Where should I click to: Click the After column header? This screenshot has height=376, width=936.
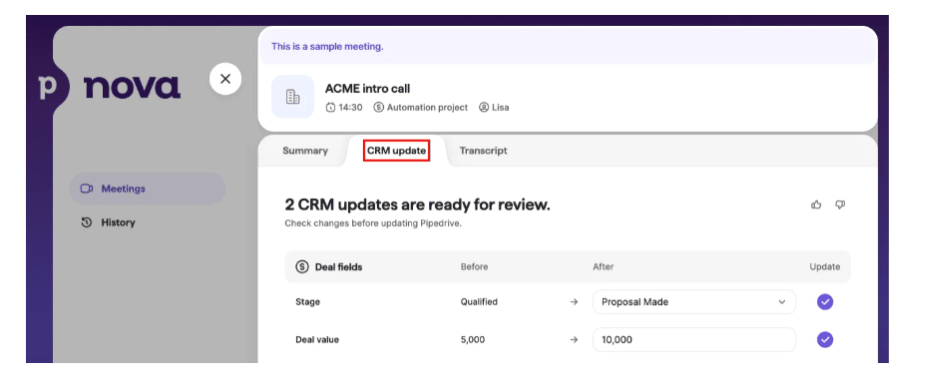[603, 267]
